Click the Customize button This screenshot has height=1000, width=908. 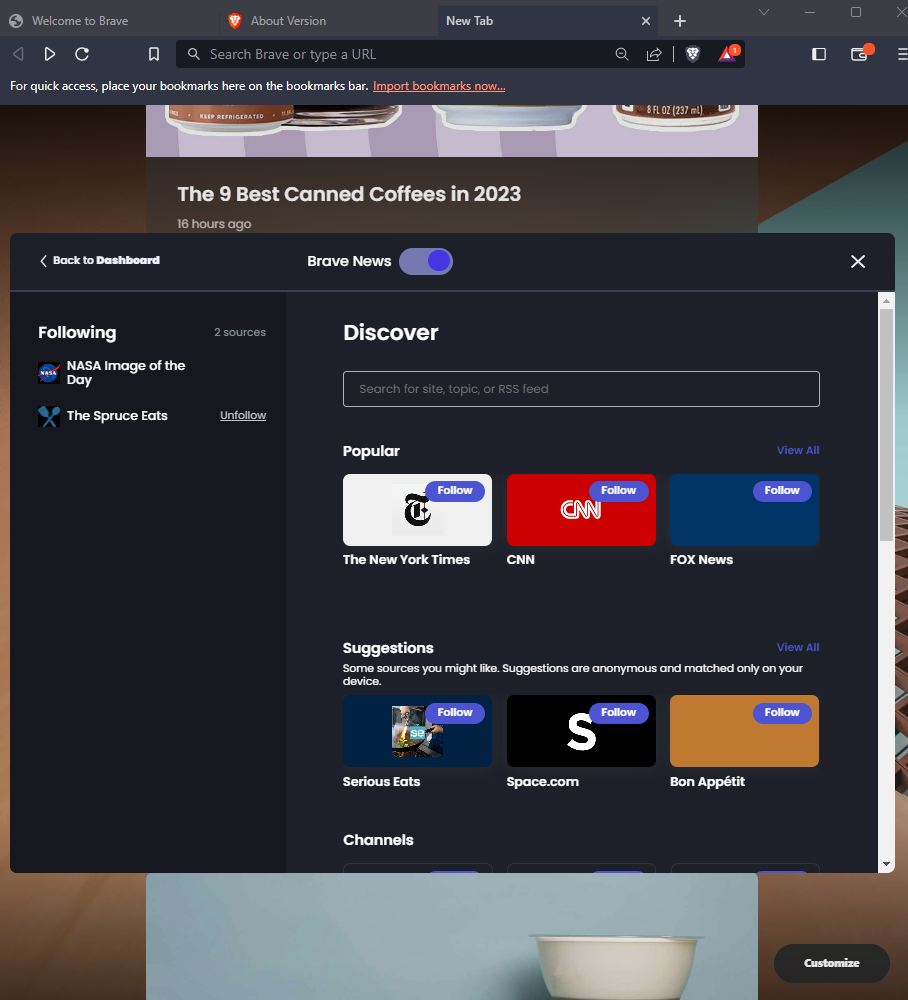[831, 963]
